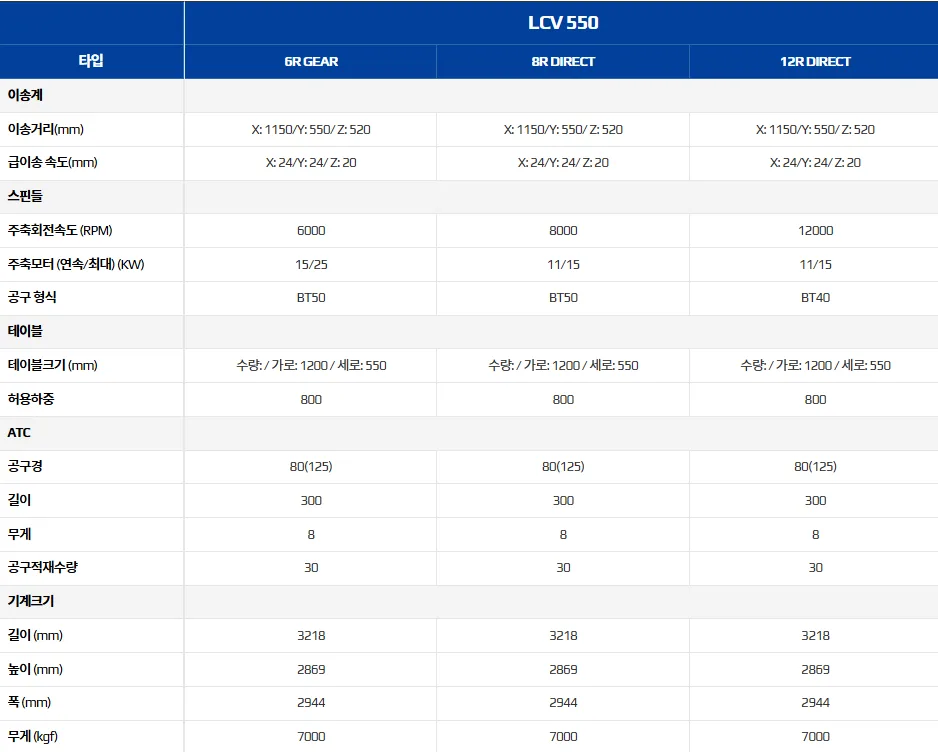Click the 30 tool capacity under 6R GEAR
The width and height of the screenshot is (938, 752).
click(x=311, y=567)
